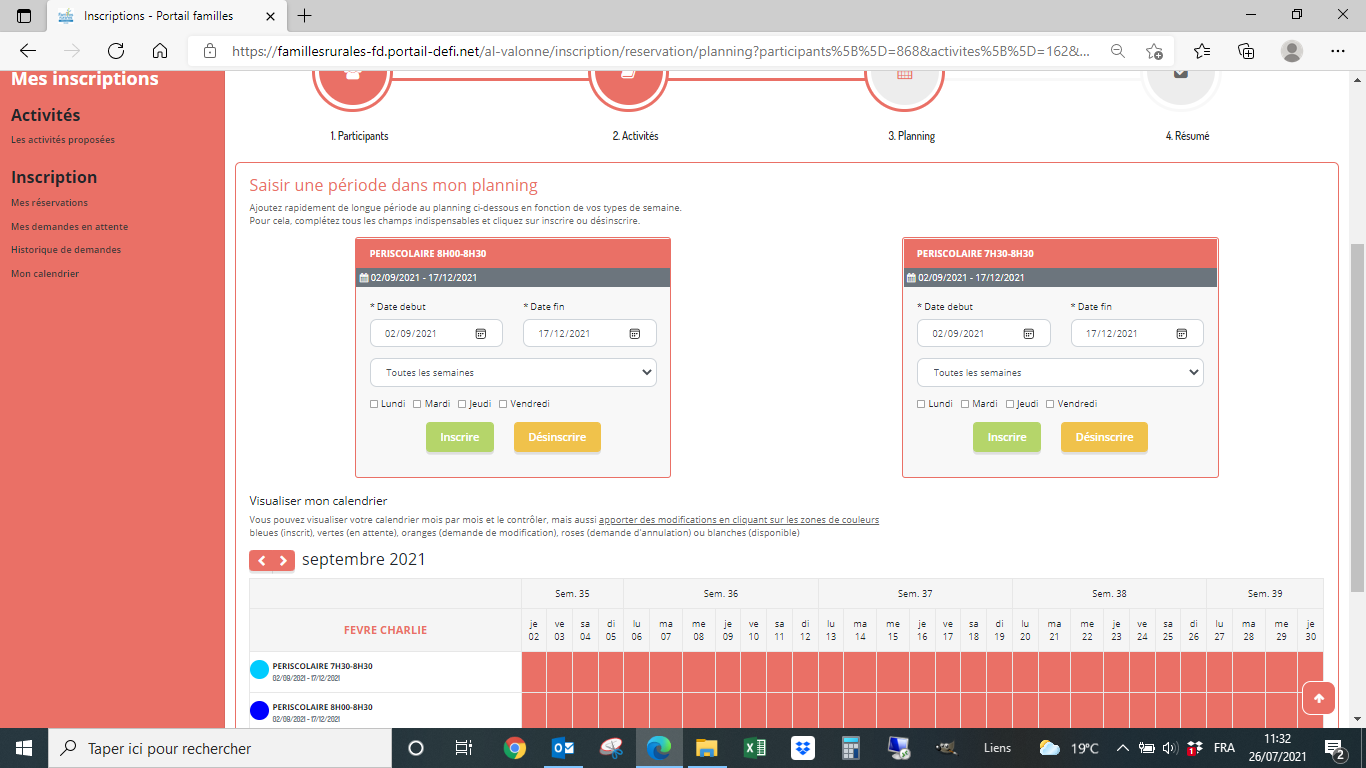The height and width of the screenshot is (768, 1366).
Task: Open Mes réservations in sidebar
Action: (49, 203)
